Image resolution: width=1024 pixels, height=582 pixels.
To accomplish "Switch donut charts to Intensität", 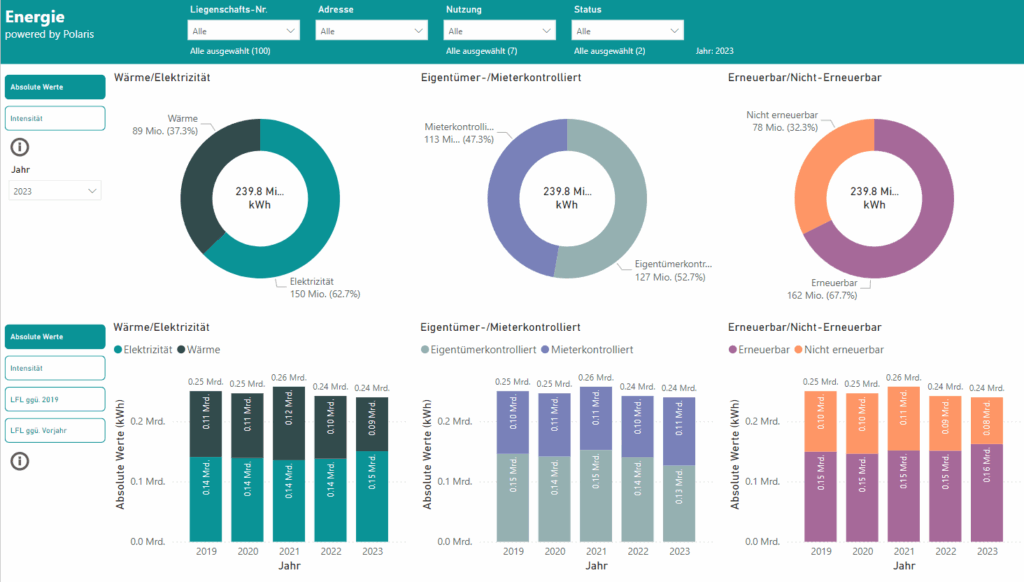I will point(55,118).
